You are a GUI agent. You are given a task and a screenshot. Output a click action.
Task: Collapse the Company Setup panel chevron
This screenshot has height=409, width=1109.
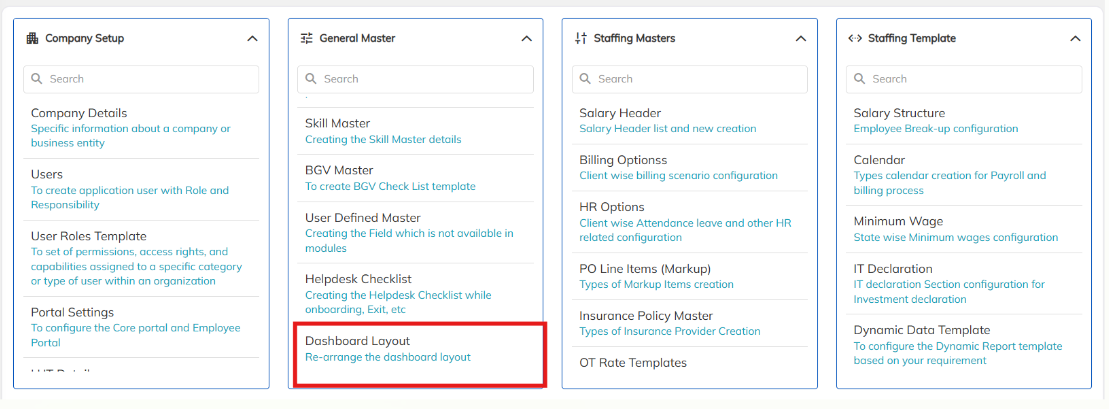pos(252,39)
